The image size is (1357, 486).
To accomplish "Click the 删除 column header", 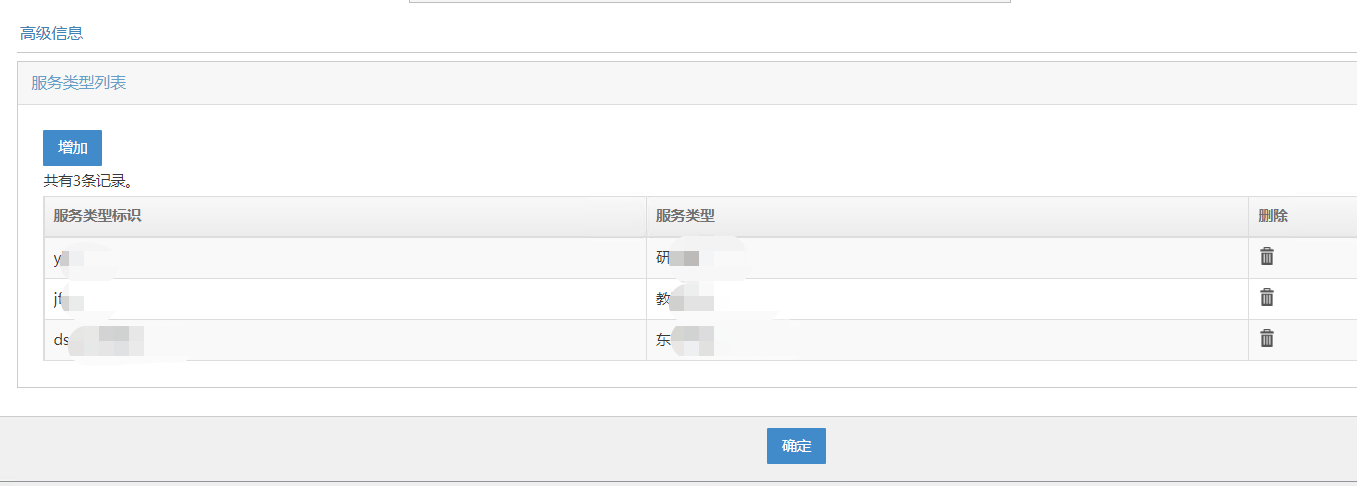I will point(1273,216).
